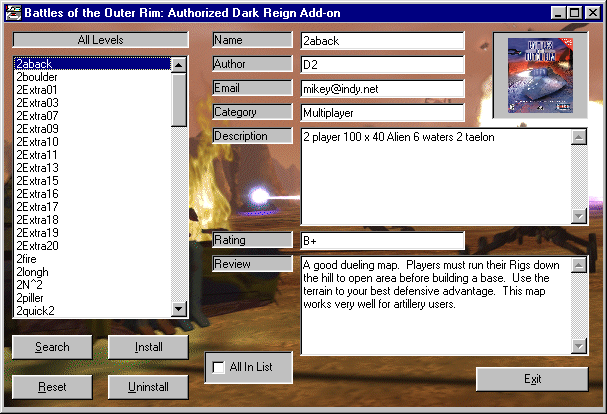Maximize the Battles of the Outer Rim window
This screenshot has width=607, height=414.
pyautogui.click(x=574, y=13)
